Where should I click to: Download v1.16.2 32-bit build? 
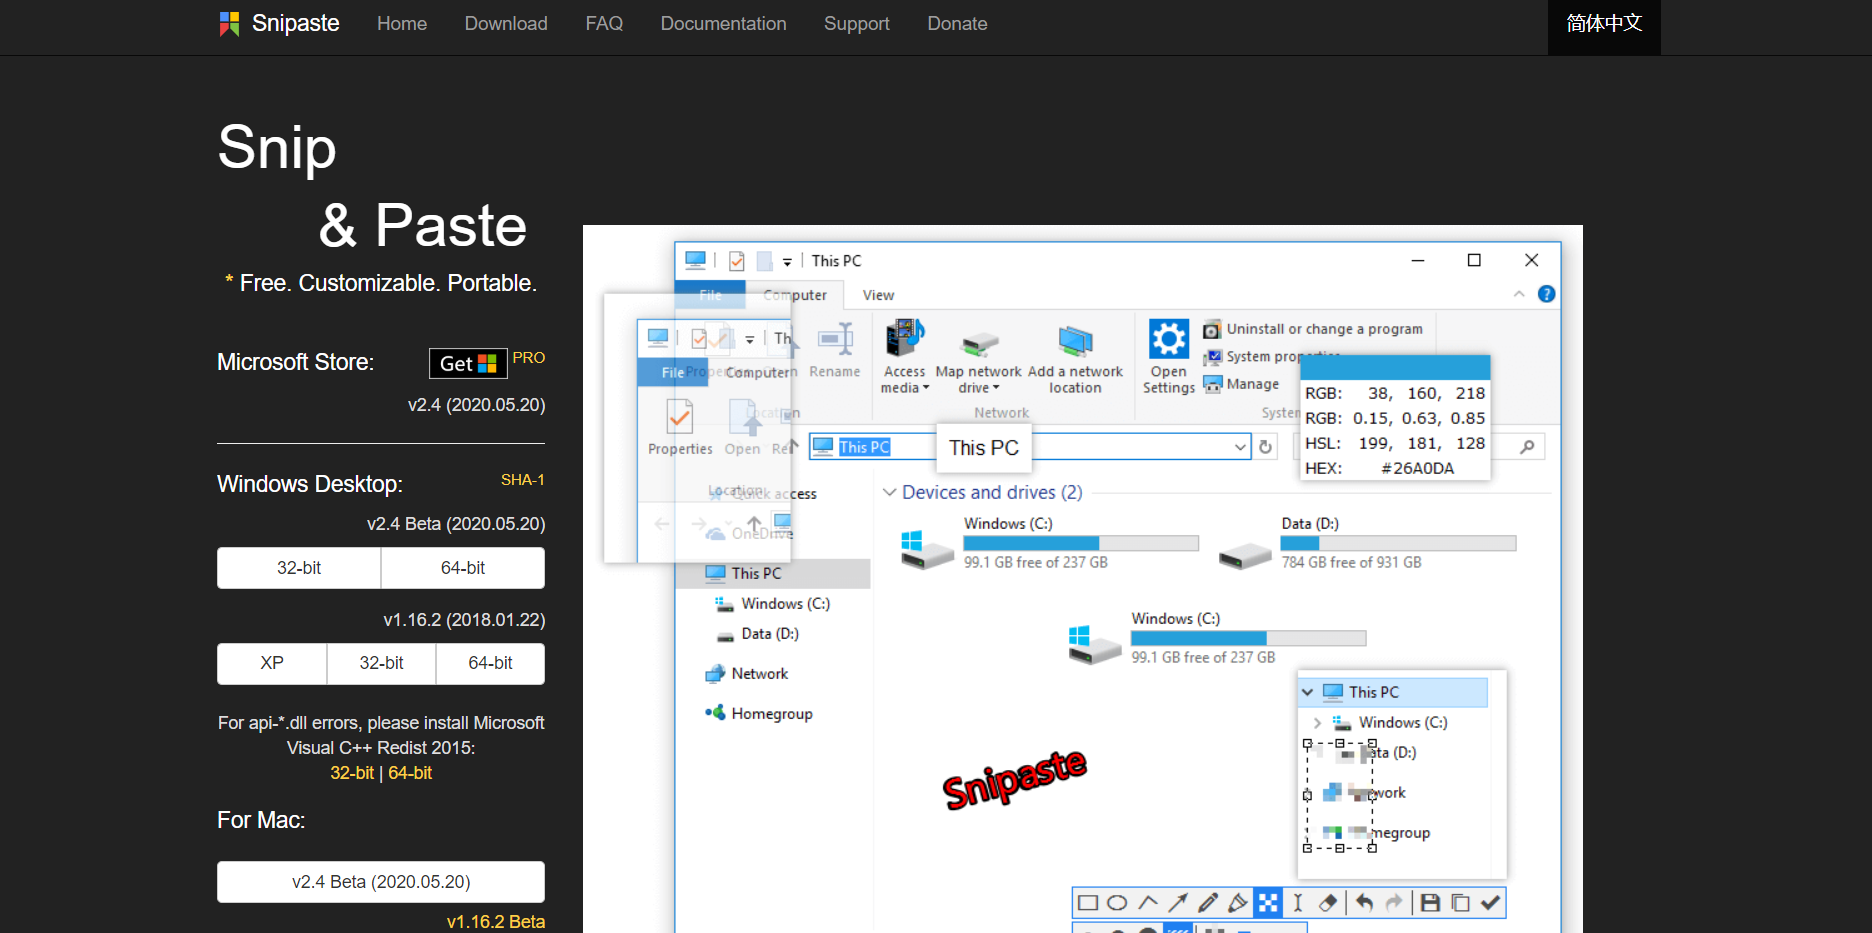coord(381,664)
